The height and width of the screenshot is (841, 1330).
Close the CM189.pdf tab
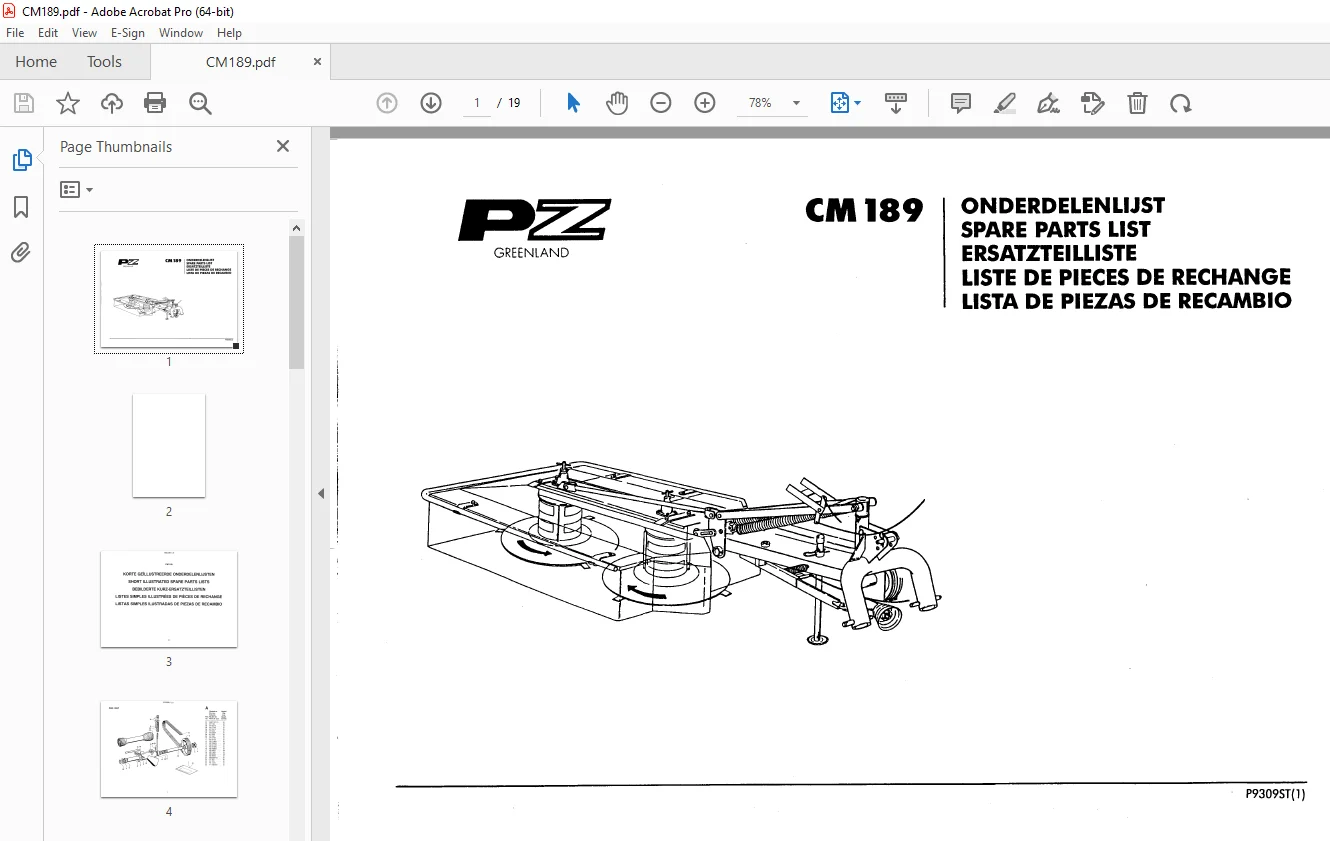pyautogui.click(x=318, y=62)
